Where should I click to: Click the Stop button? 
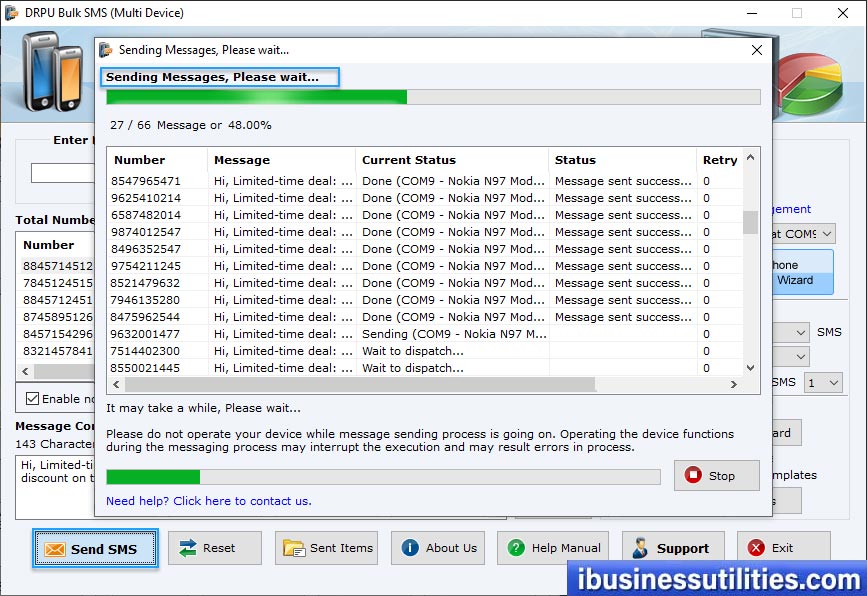click(x=717, y=475)
